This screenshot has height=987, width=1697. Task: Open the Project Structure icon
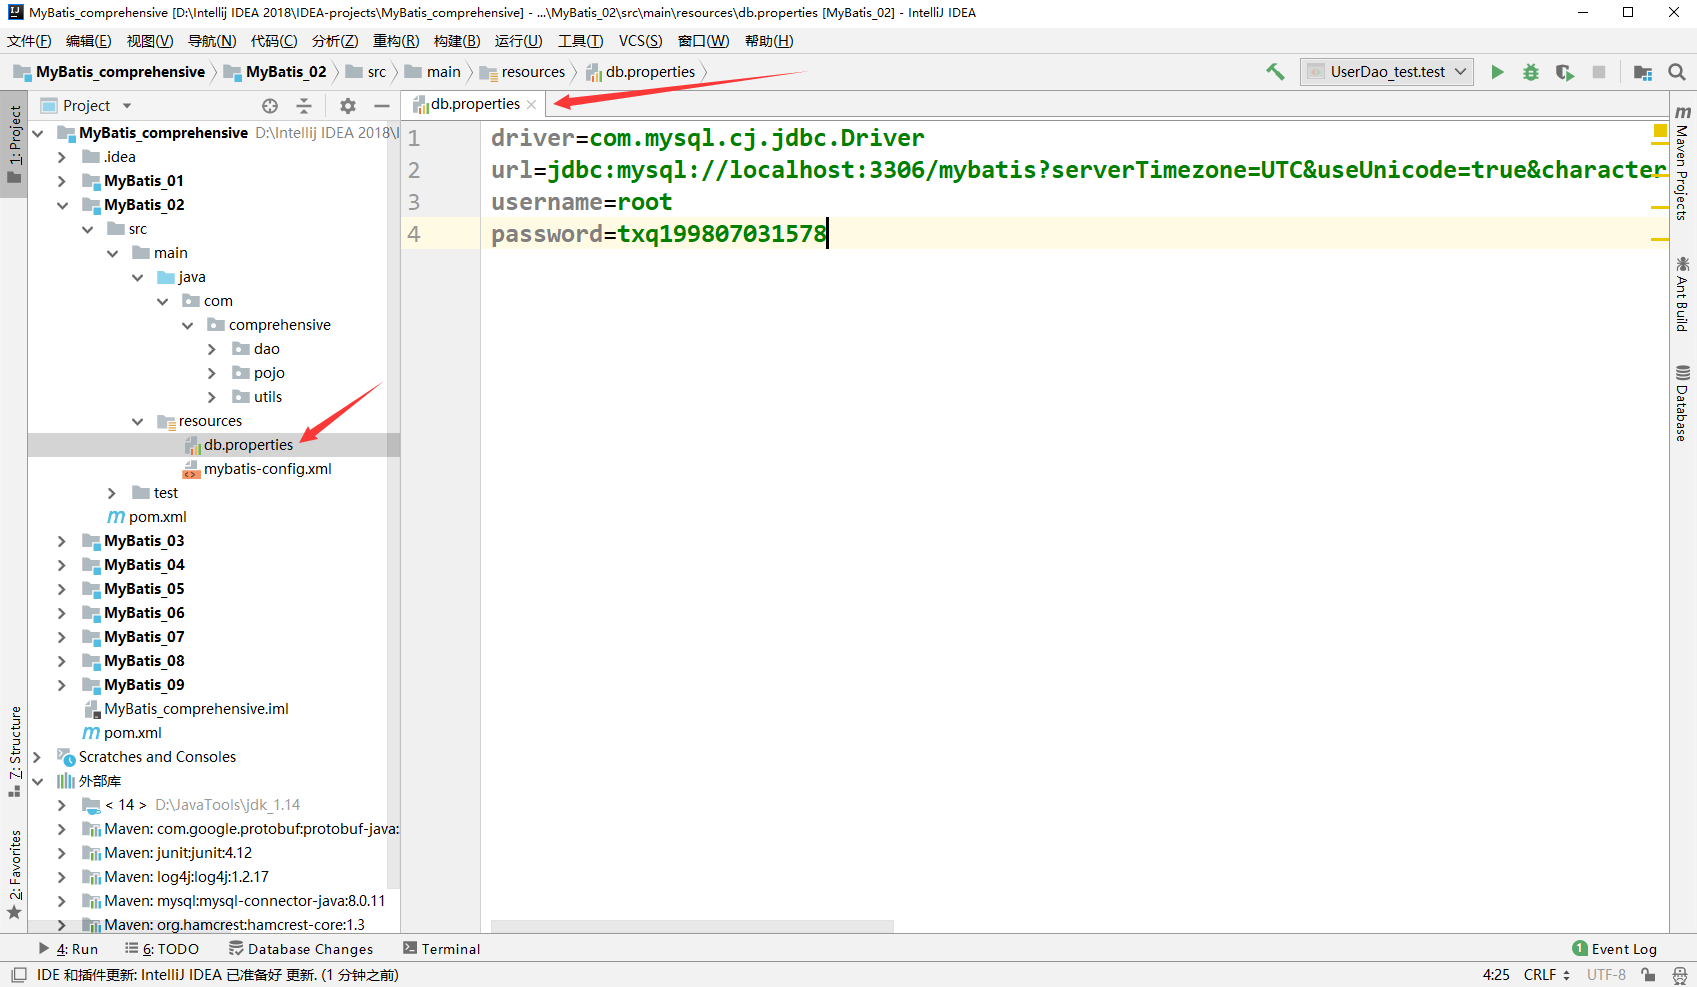1643,72
